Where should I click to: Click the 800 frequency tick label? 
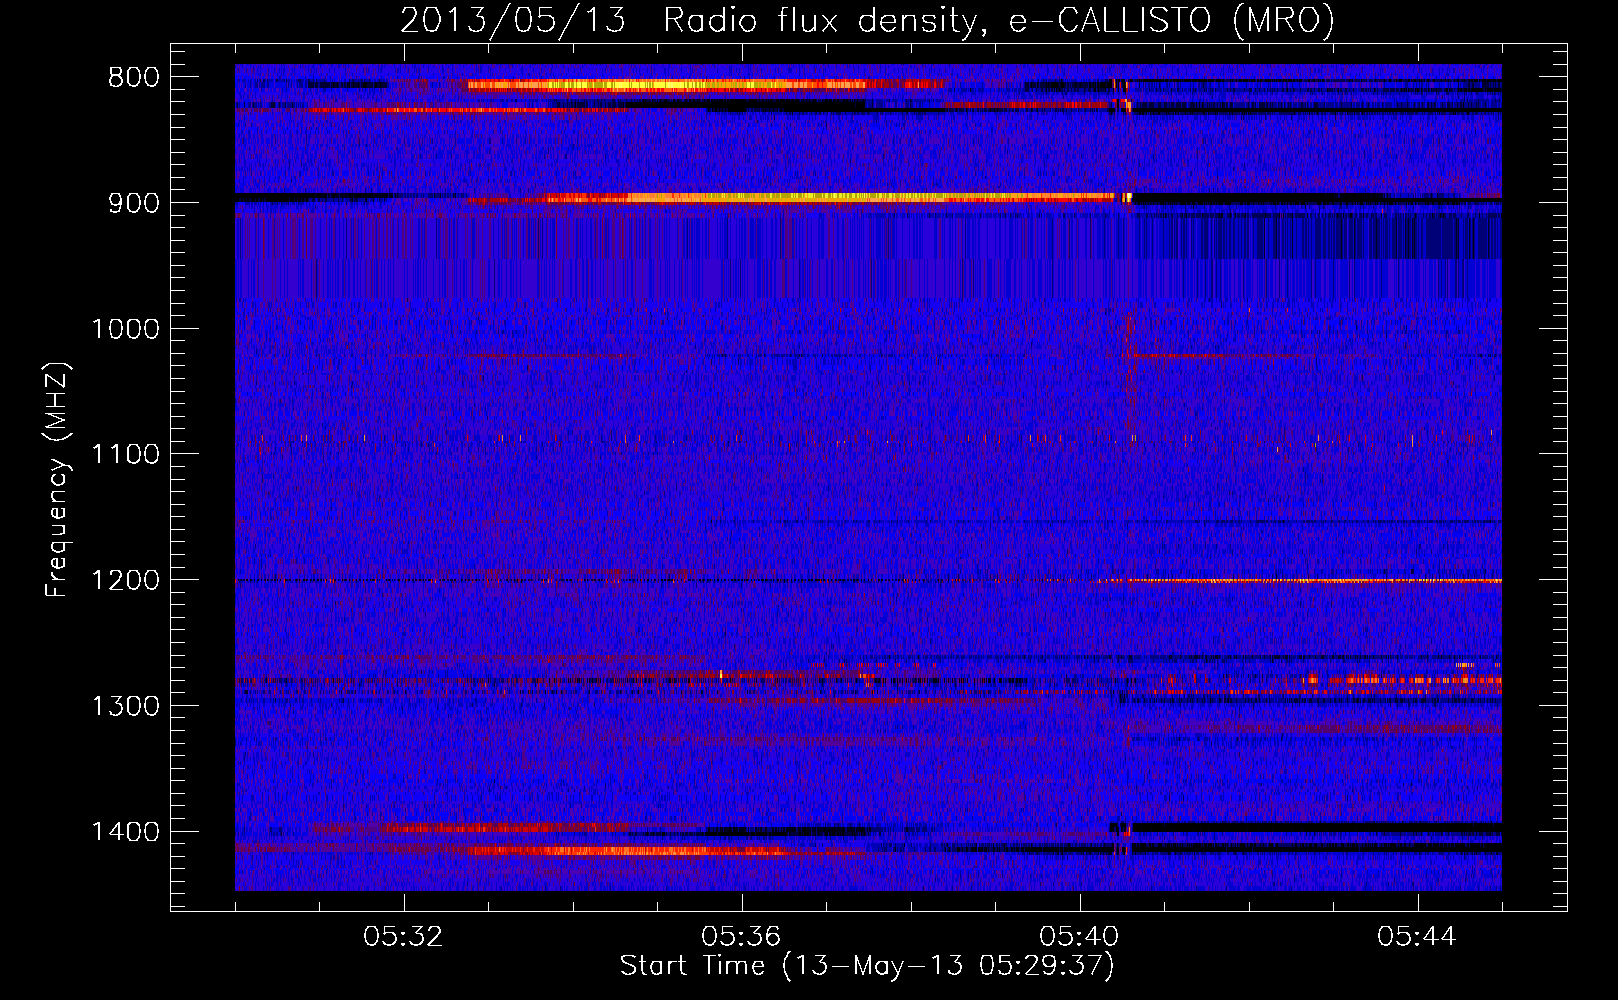tap(133, 78)
